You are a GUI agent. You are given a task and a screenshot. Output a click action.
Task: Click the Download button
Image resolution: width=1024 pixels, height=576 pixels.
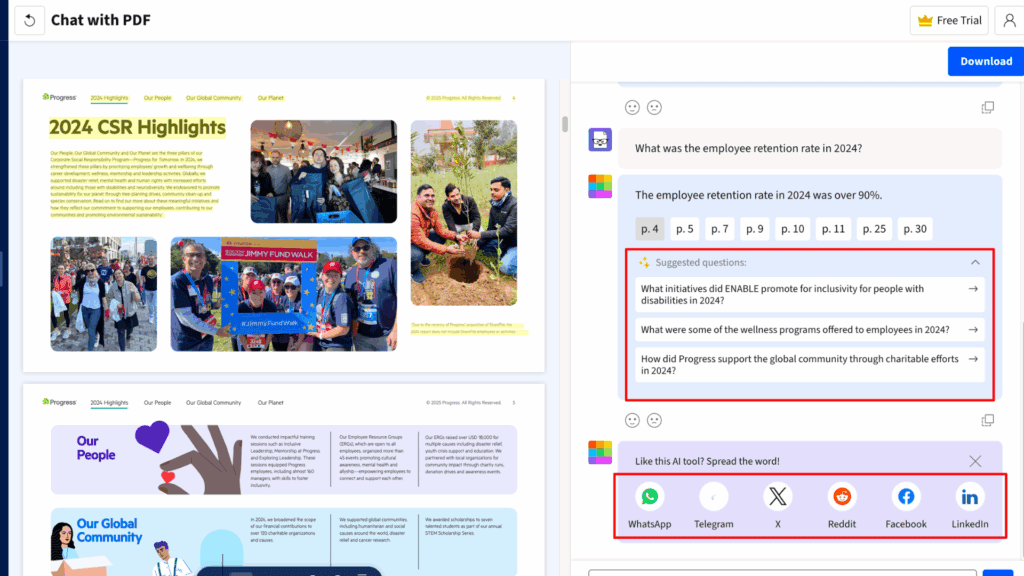click(985, 61)
